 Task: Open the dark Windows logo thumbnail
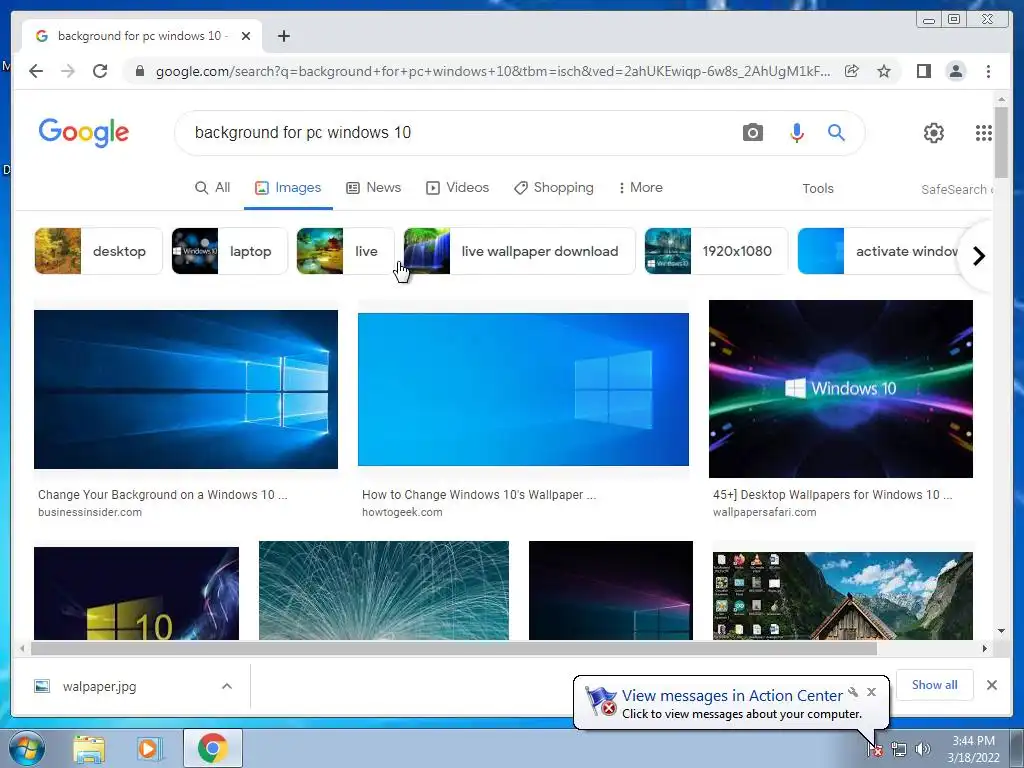coord(611,590)
